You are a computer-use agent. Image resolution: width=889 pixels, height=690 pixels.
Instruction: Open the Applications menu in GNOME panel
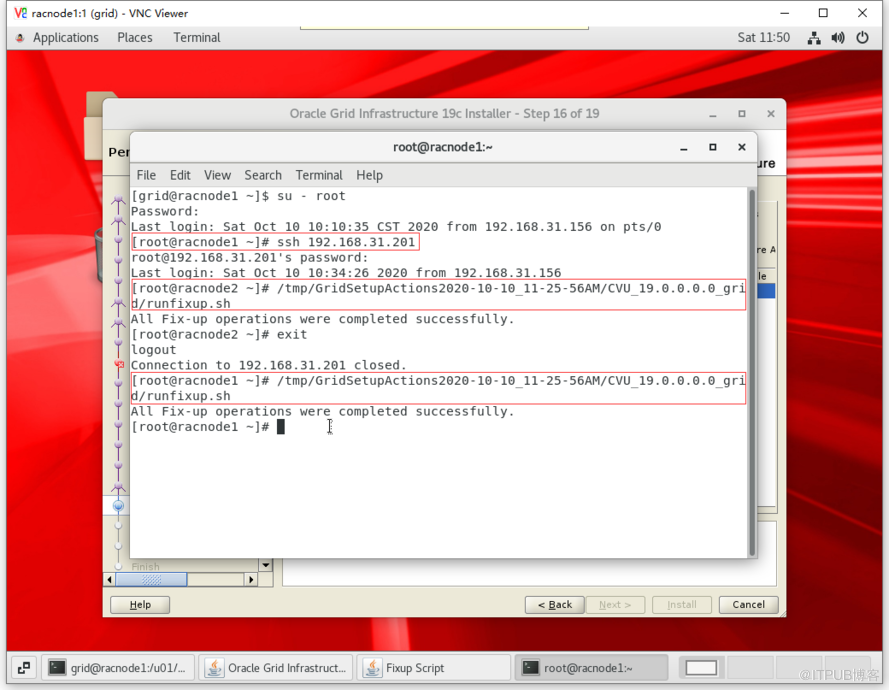65,37
